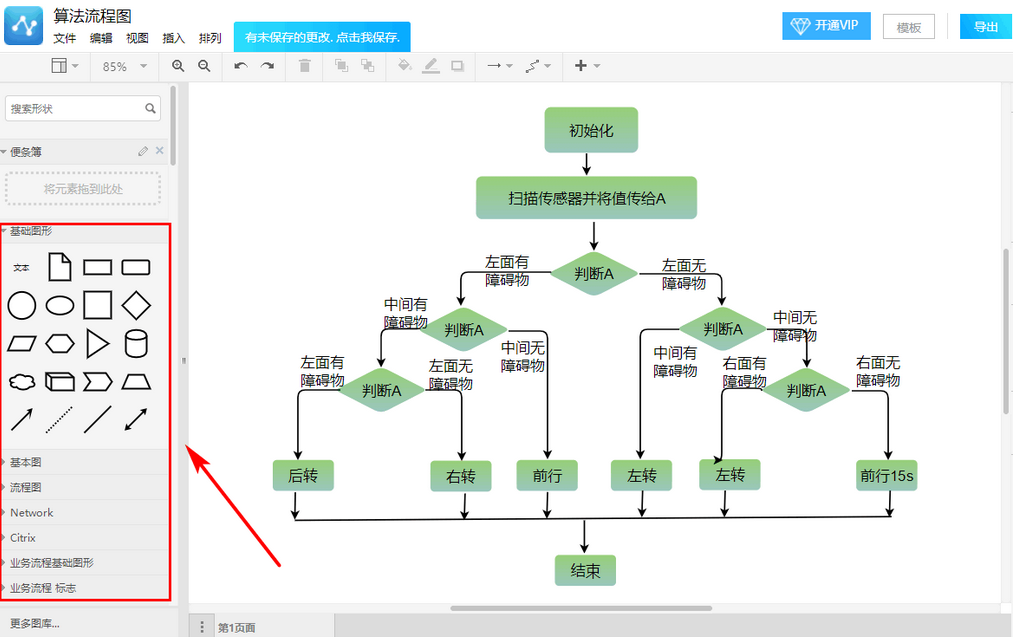
Task: Undo the last change
Action: (241, 66)
